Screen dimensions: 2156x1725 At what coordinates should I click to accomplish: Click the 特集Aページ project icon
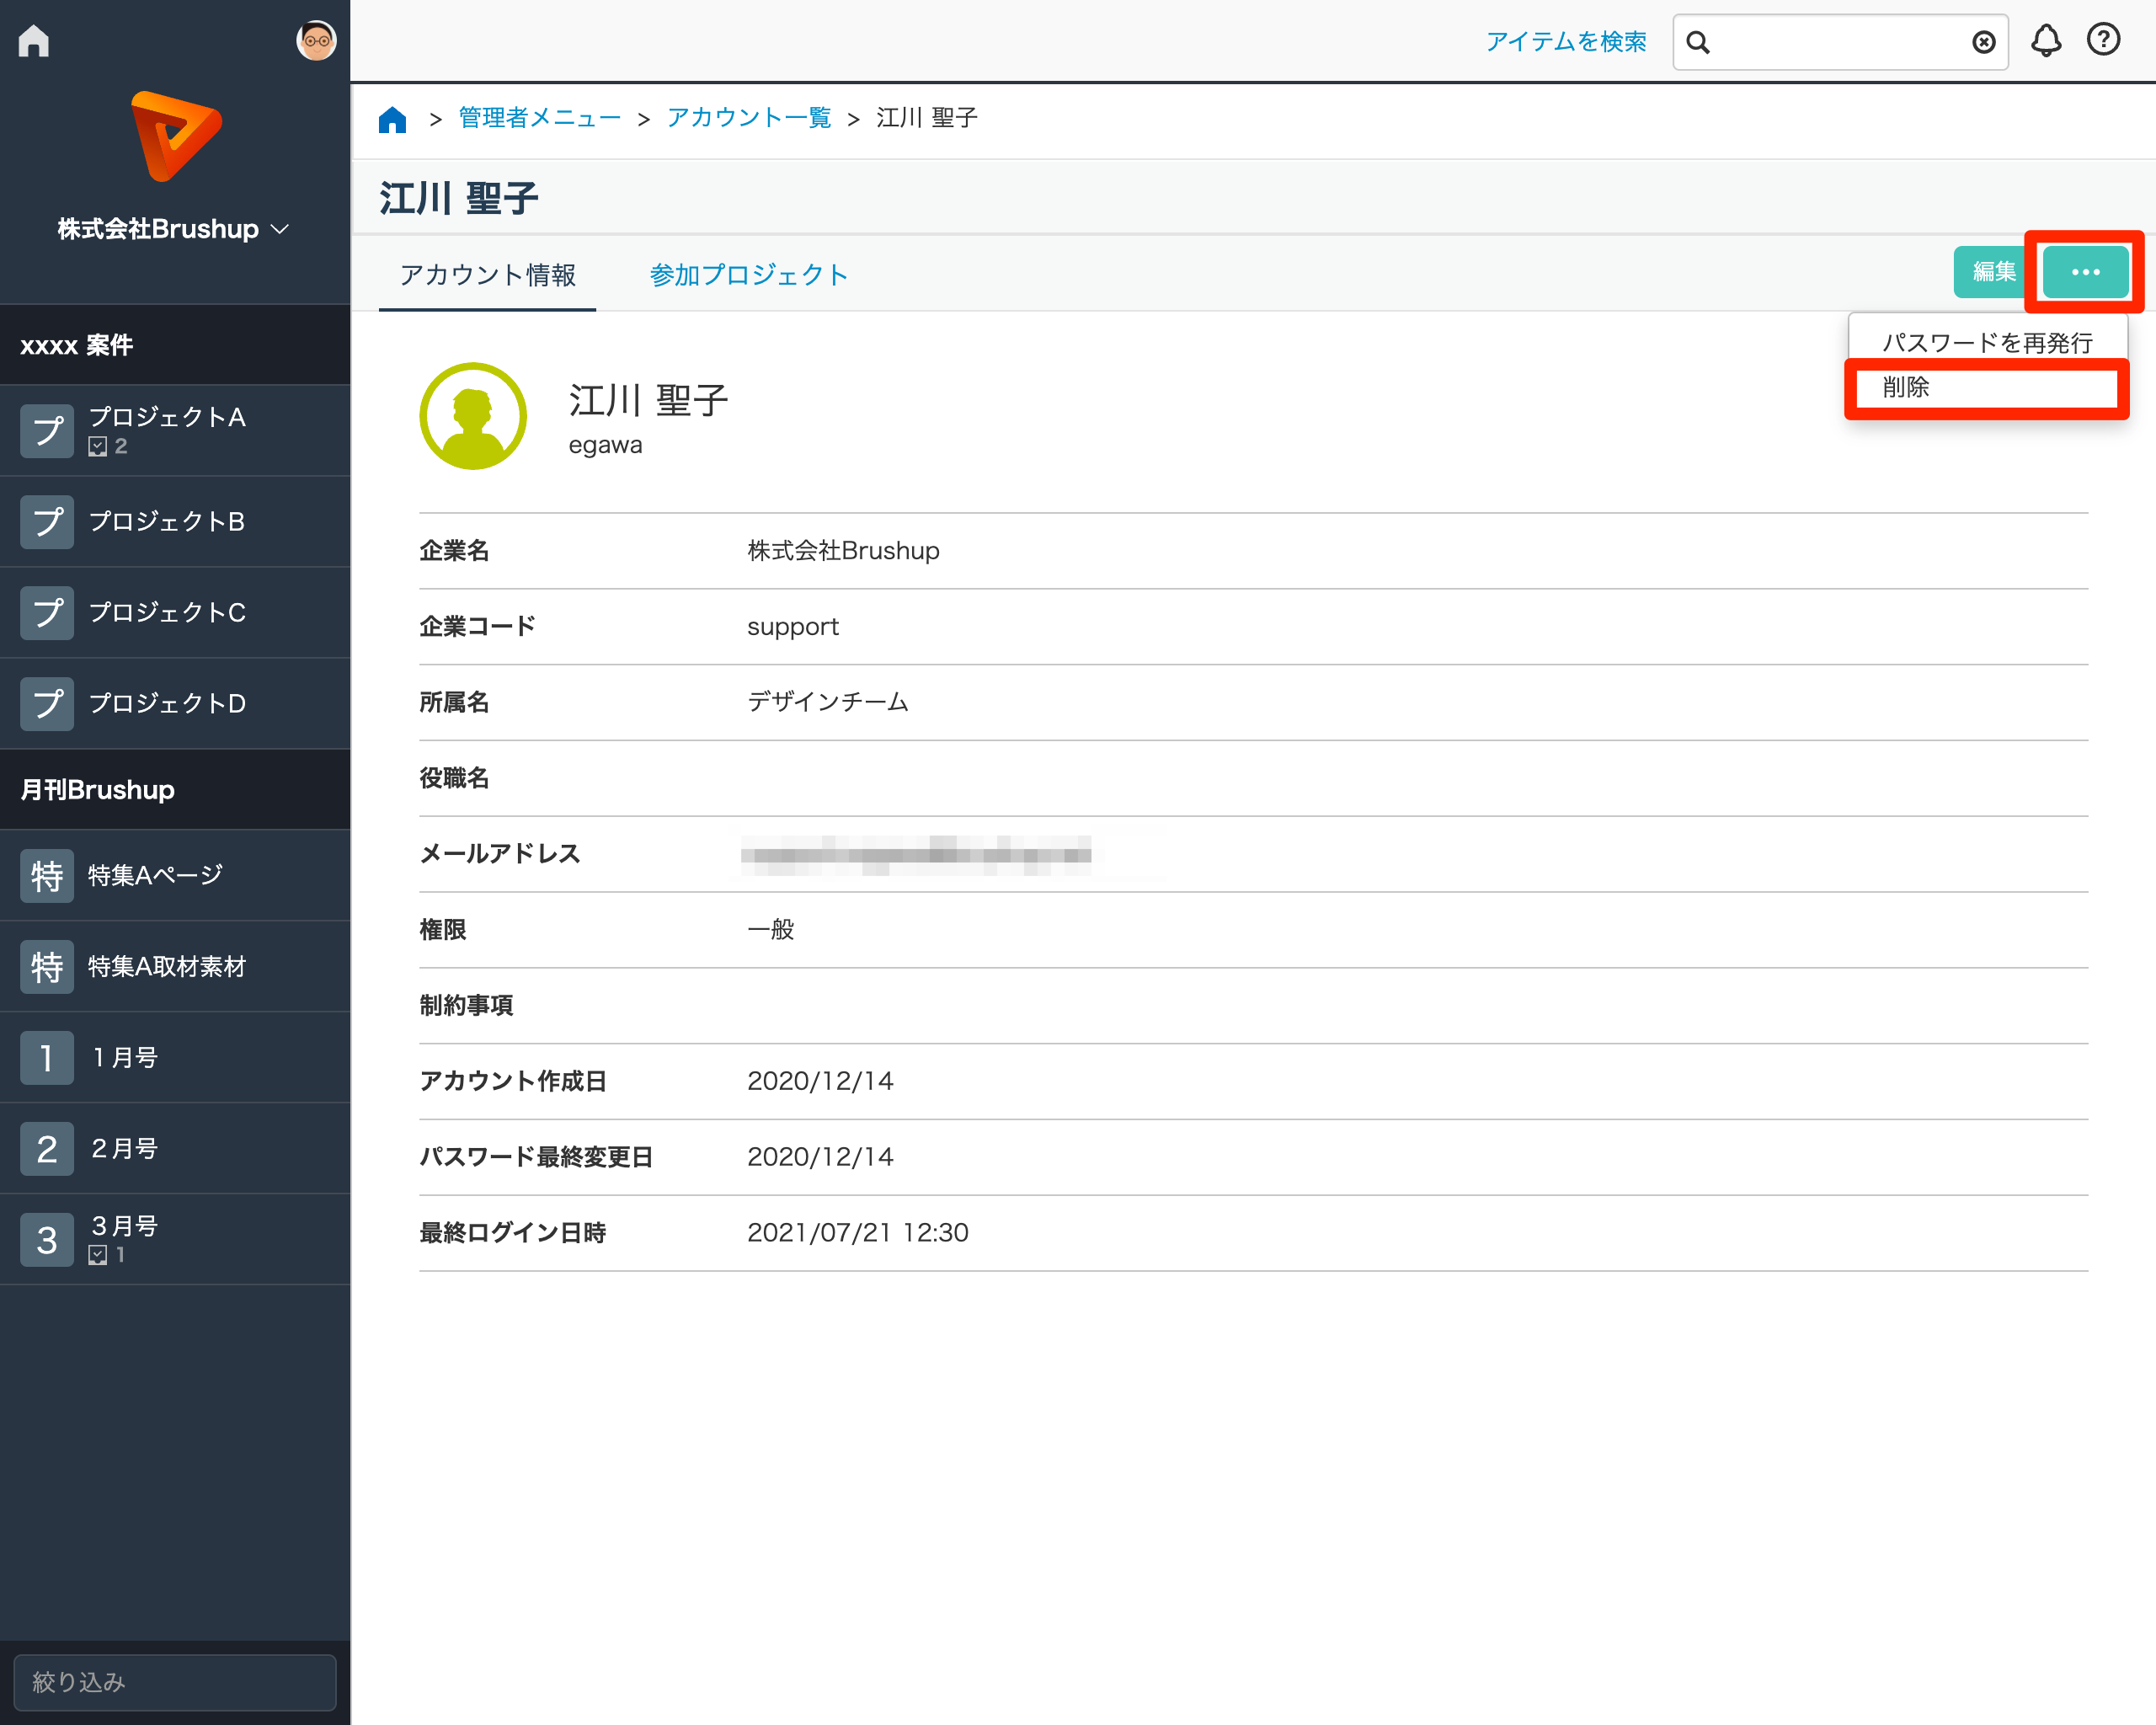(x=47, y=876)
